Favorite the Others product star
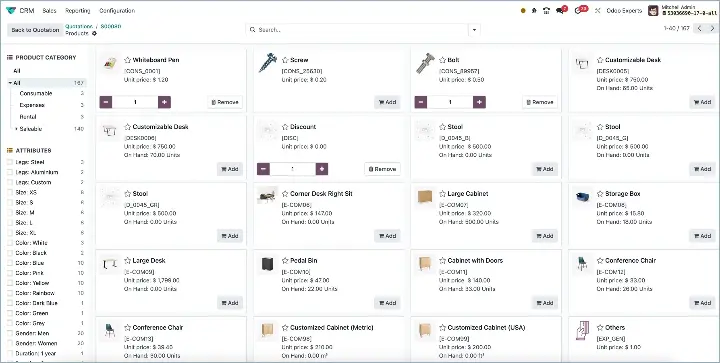720x363 pixels. click(x=600, y=328)
